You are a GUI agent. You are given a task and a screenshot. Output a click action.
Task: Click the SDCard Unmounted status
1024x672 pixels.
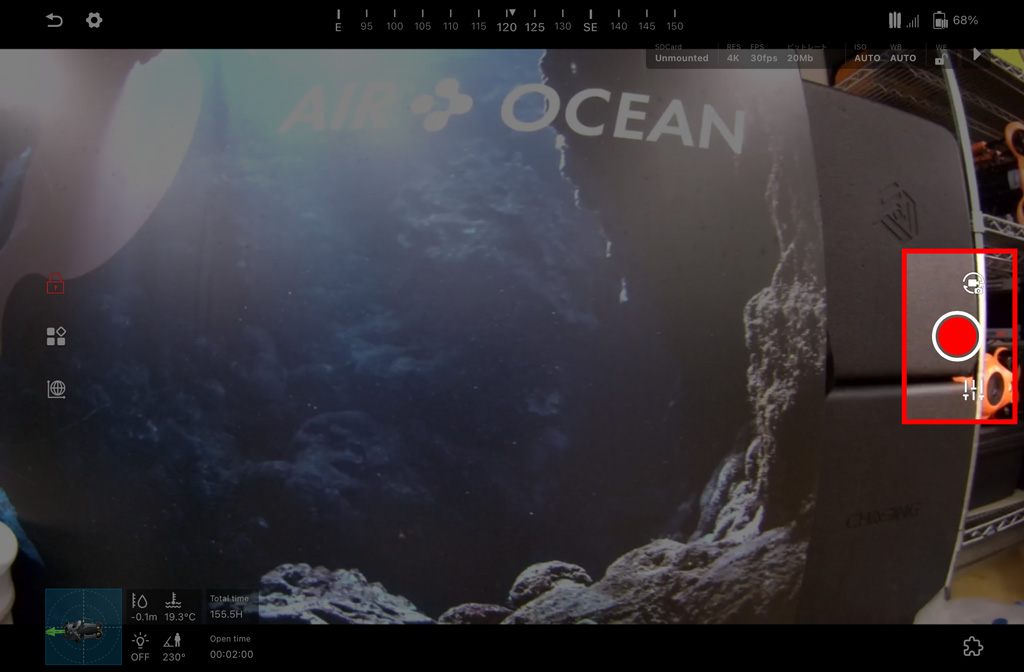tap(681, 54)
